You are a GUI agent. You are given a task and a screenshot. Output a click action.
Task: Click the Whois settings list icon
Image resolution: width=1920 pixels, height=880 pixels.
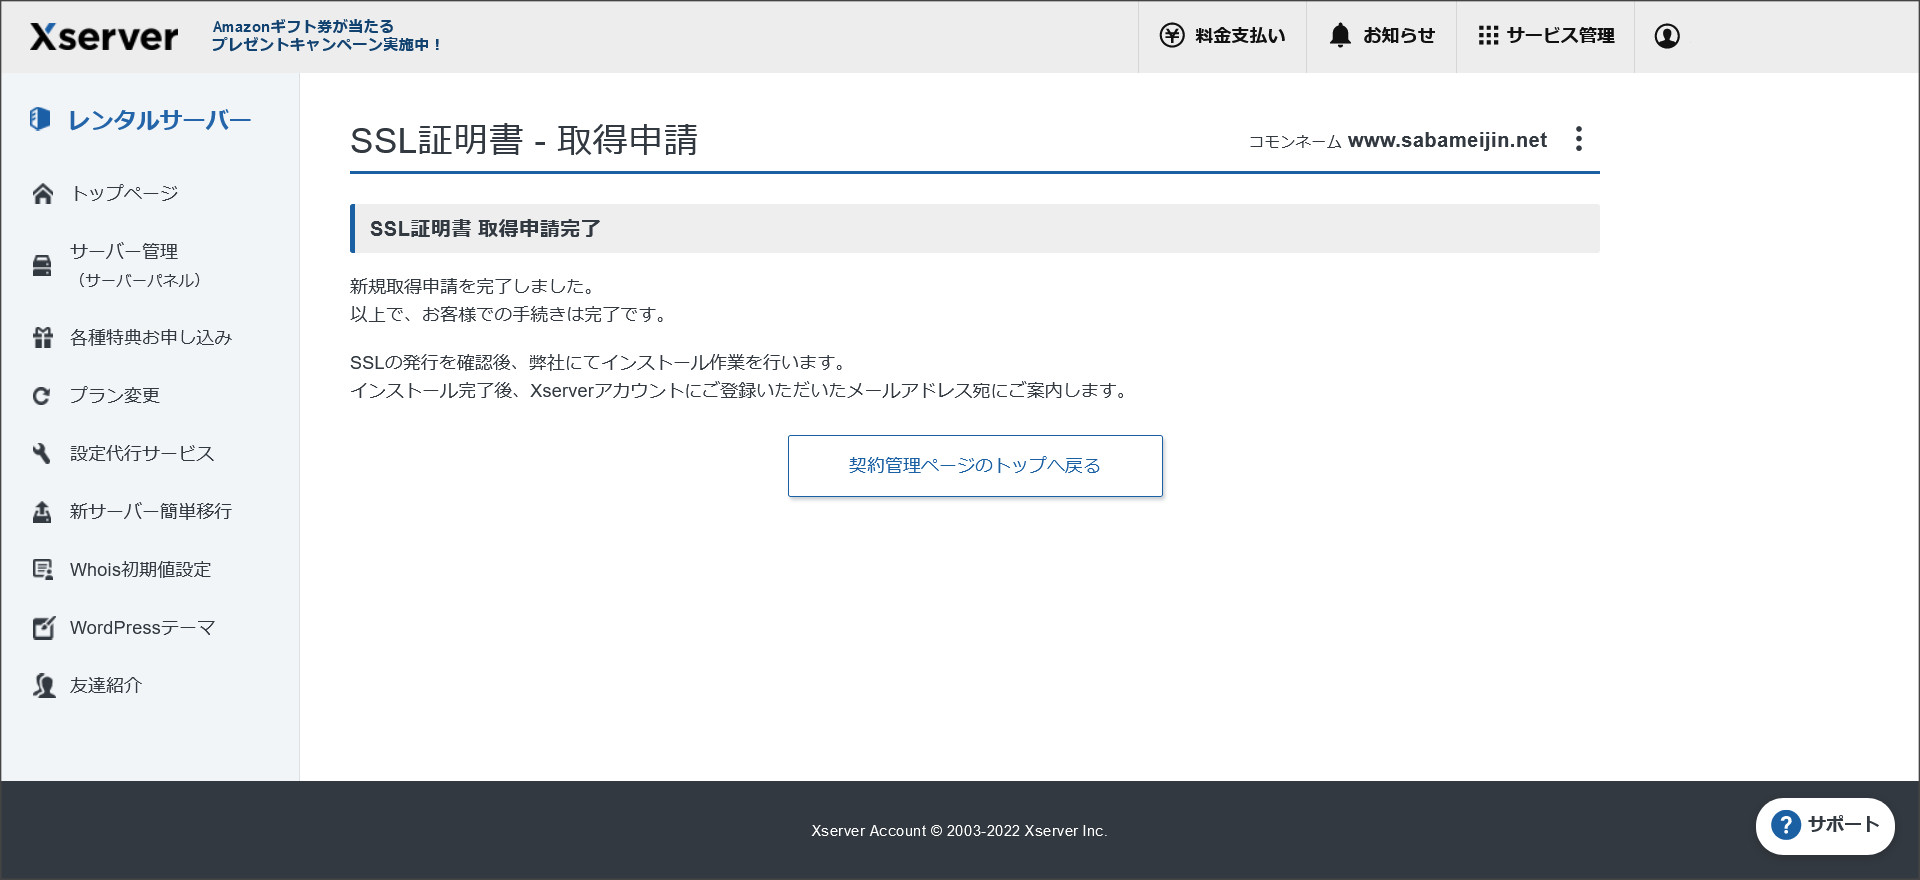[x=43, y=570]
